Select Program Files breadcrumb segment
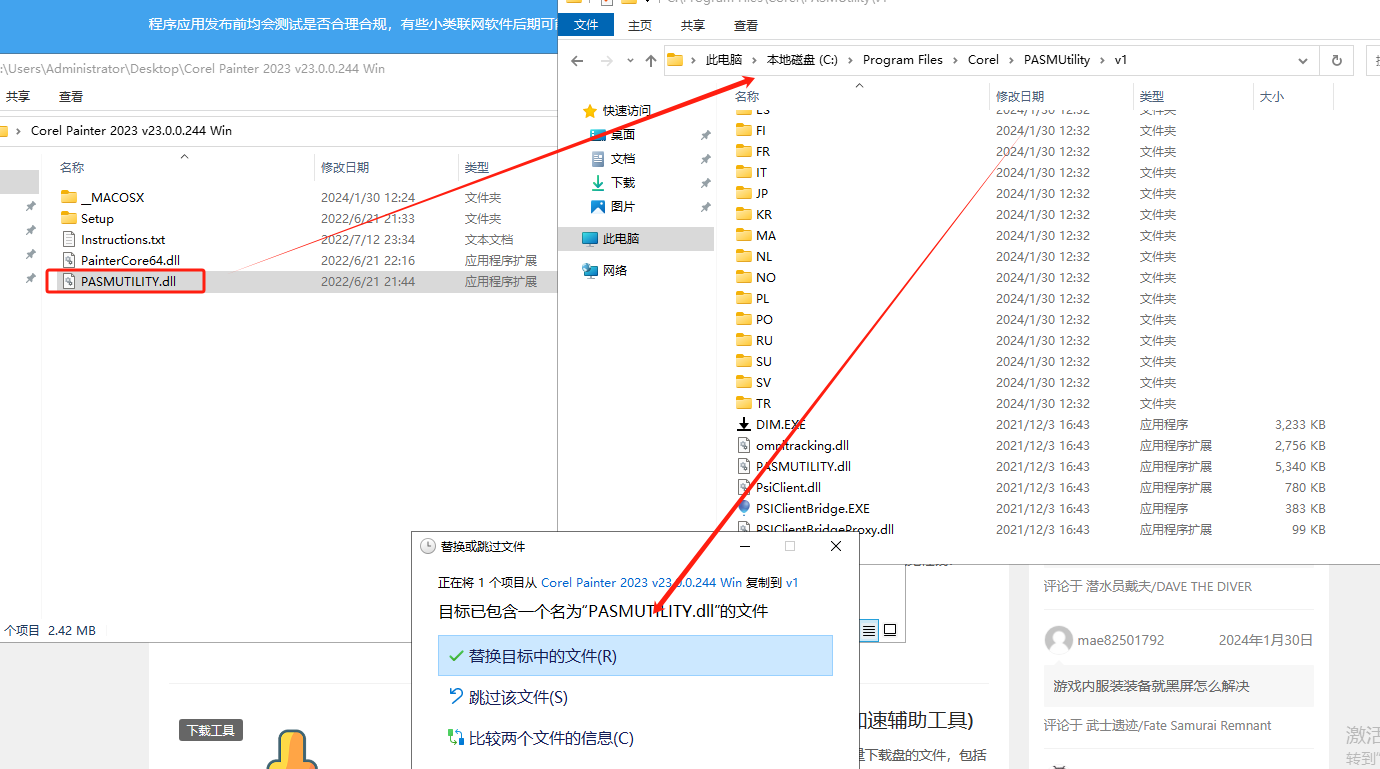 903,60
